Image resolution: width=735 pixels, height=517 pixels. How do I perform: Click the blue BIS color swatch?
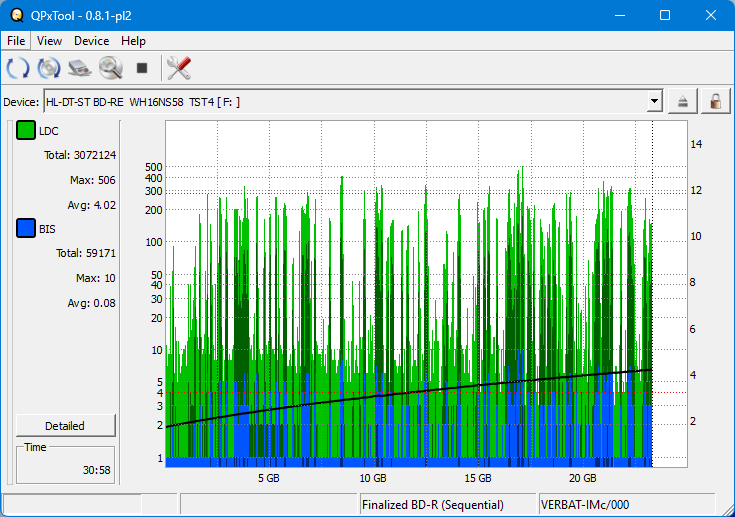tap(26, 228)
